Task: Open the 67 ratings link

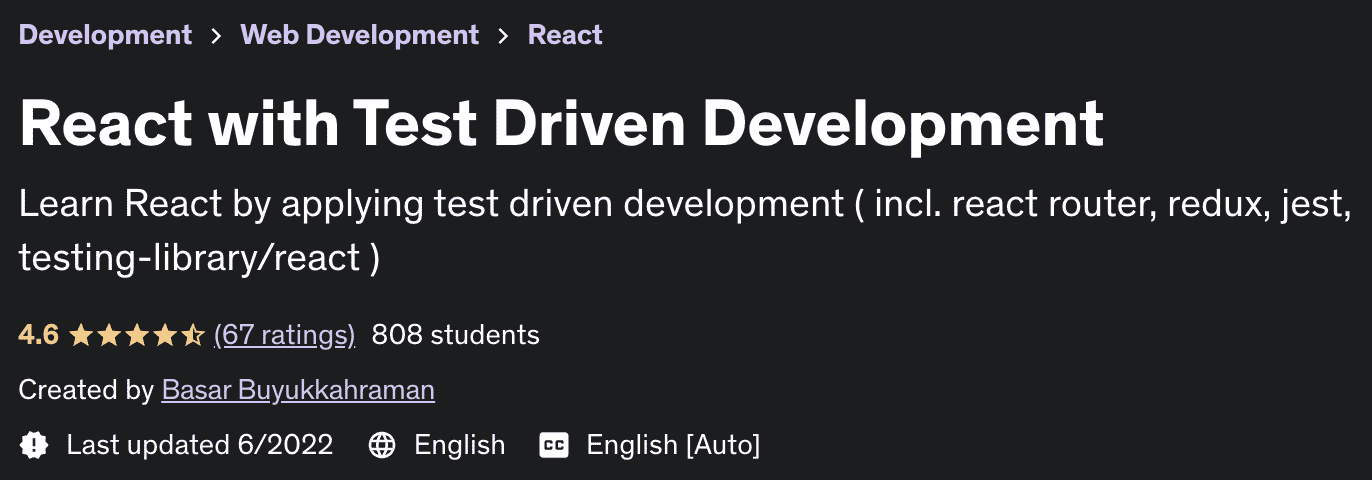Action: [285, 335]
